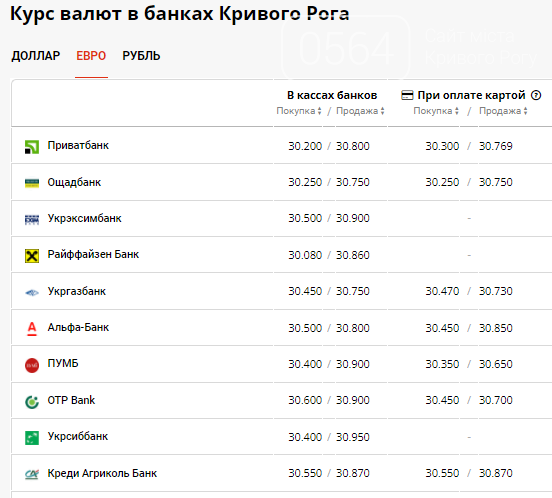552x498 pixels.
Task: Click the OTP Bank green logo
Action: (32, 402)
